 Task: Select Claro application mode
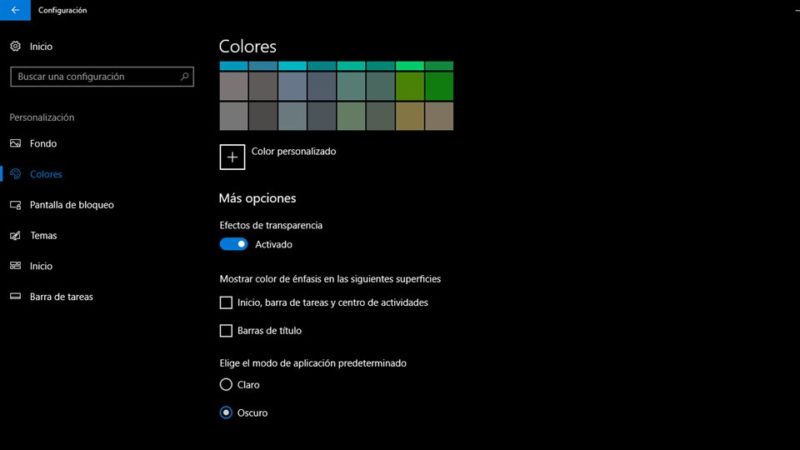(226, 385)
